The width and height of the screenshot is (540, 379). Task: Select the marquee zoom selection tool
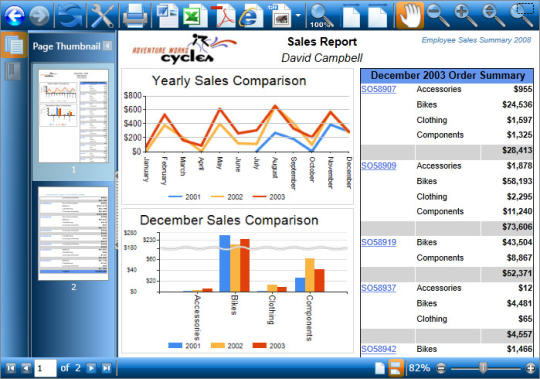point(522,15)
